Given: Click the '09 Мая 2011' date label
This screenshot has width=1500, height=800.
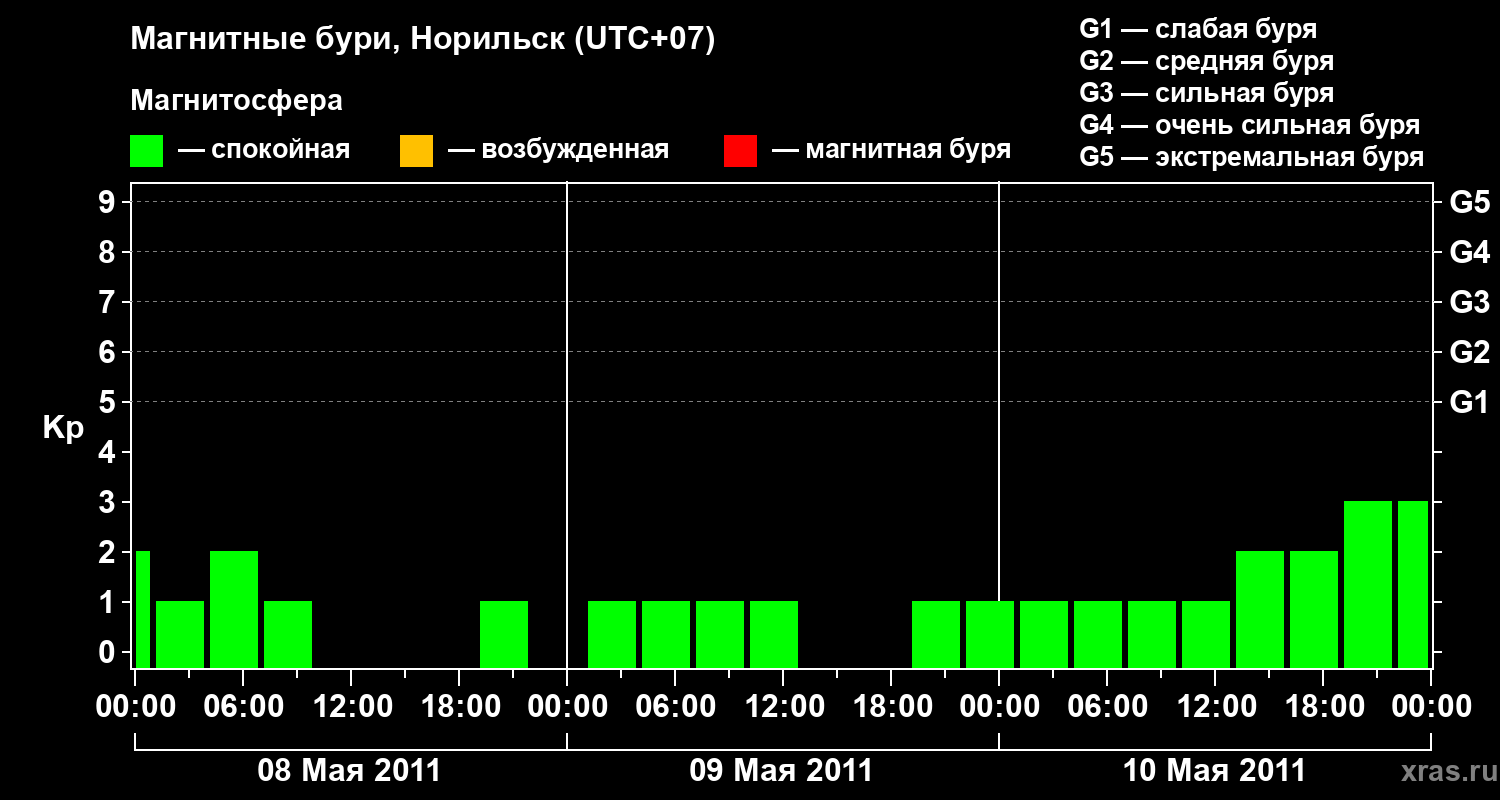Looking at the screenshot, I should pos(781,770).
